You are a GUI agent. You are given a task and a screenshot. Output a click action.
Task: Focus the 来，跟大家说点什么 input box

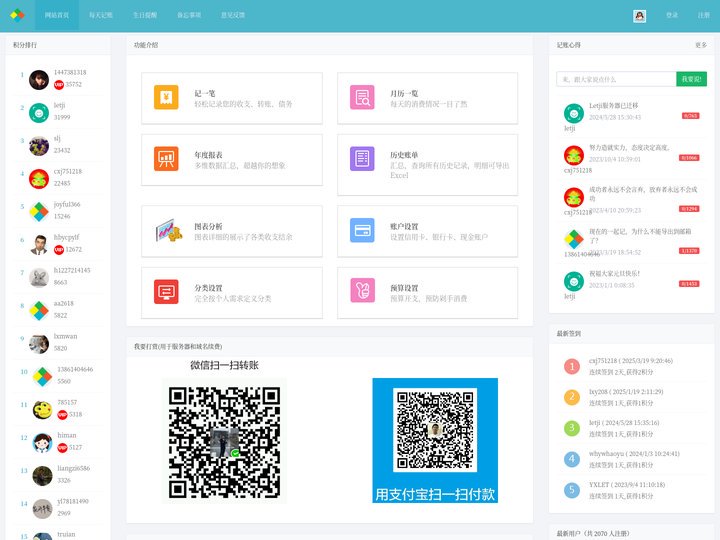pyautogui.click(x=616, y=79)
